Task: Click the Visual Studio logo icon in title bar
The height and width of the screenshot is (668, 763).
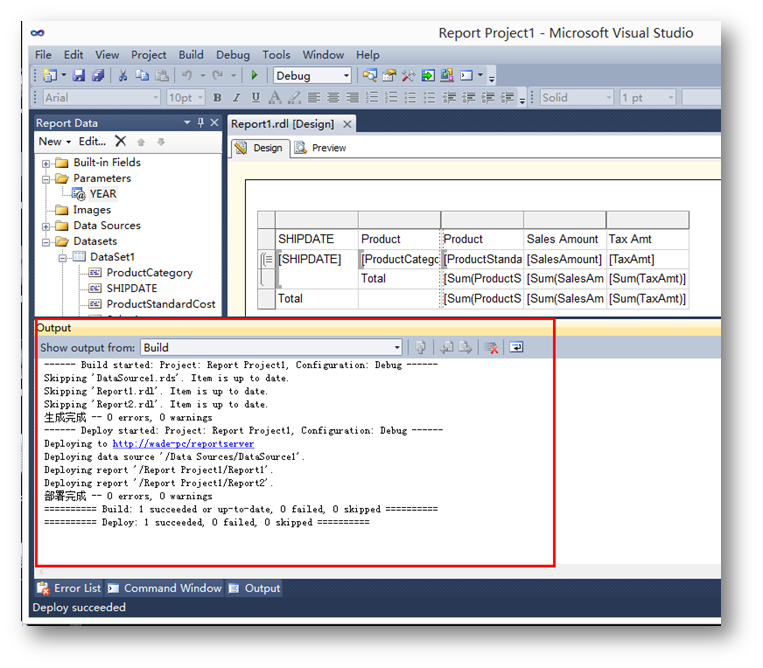Action: (37, 33)
